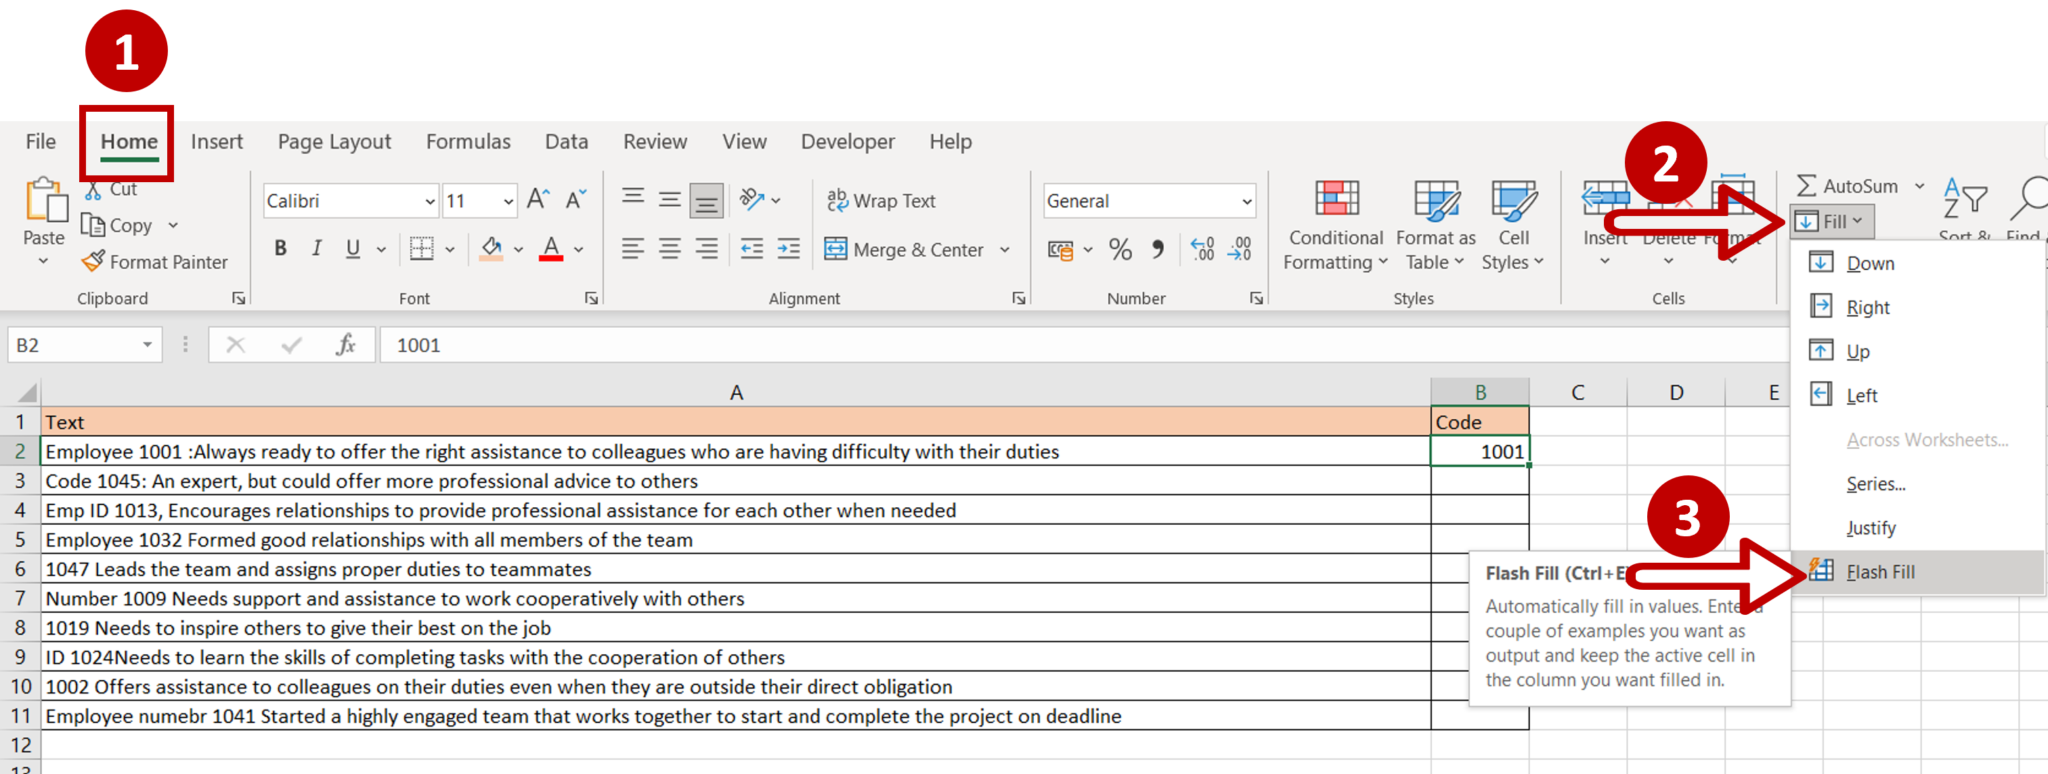Toggle Italic formatting

(316, 248)
